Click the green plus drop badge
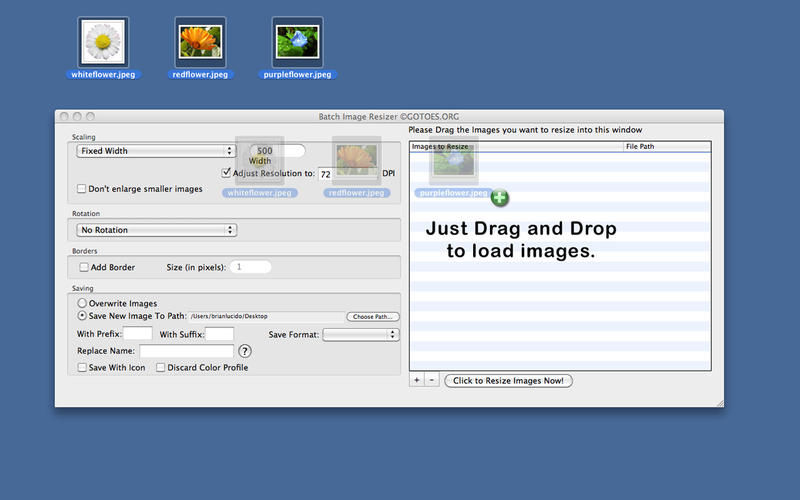800x500 pixels. coord(499,198)
